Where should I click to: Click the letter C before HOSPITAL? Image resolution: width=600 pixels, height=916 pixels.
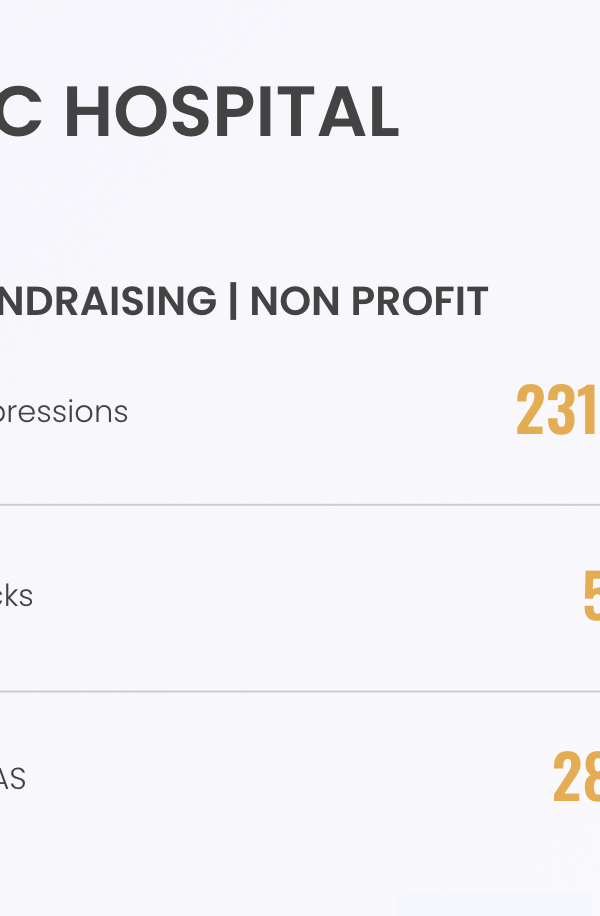[x=22, y=113]
